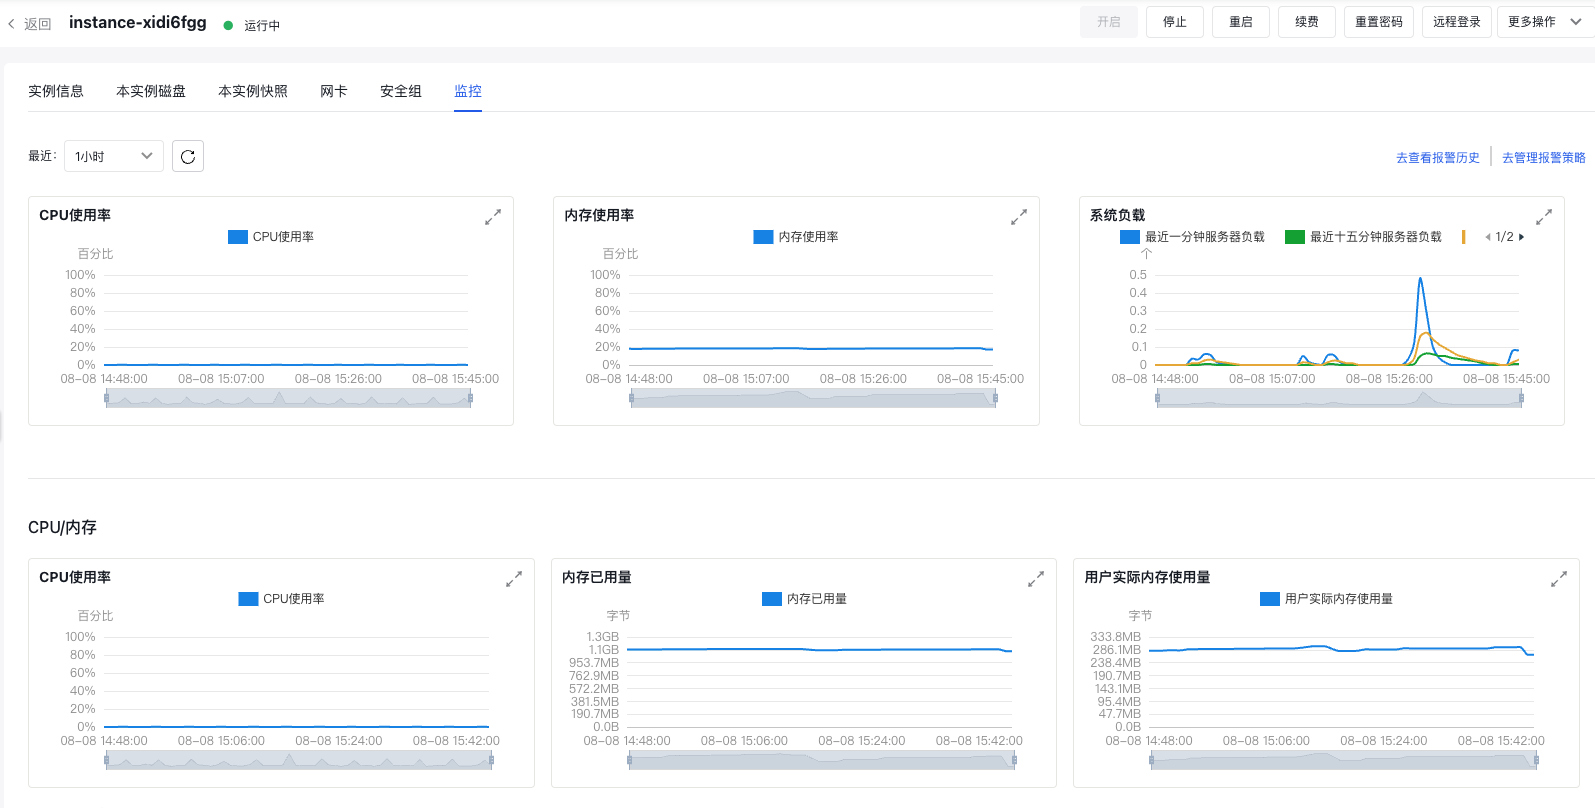Click the time range slider under lower CPU使用率
Viewport: 1595px width, 808px height.
pyautogui.click(x=298, y=760)
